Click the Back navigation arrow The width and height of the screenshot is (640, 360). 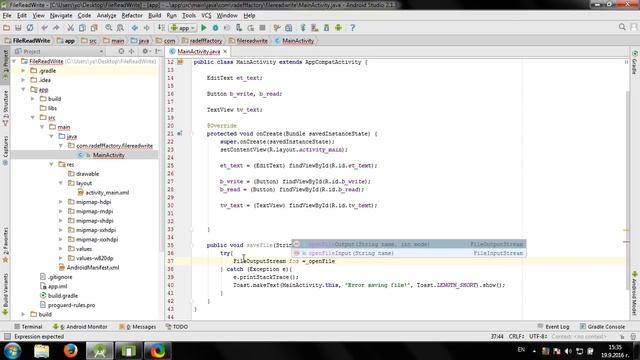click(135, 28)
